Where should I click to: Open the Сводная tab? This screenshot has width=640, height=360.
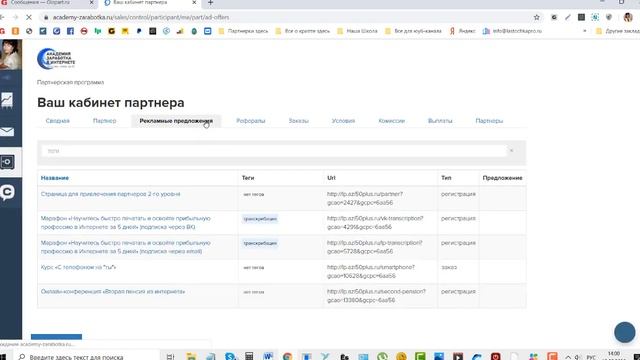[58, 121]
